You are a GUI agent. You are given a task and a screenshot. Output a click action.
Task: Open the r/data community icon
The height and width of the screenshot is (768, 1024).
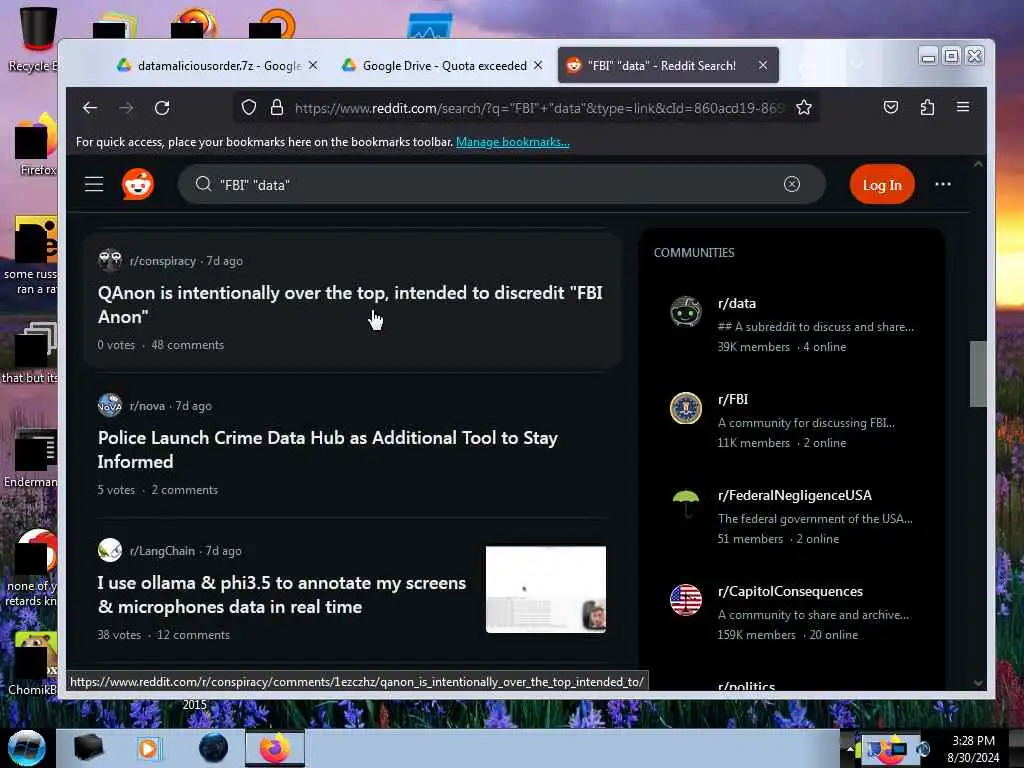click(x=686, y=312)
